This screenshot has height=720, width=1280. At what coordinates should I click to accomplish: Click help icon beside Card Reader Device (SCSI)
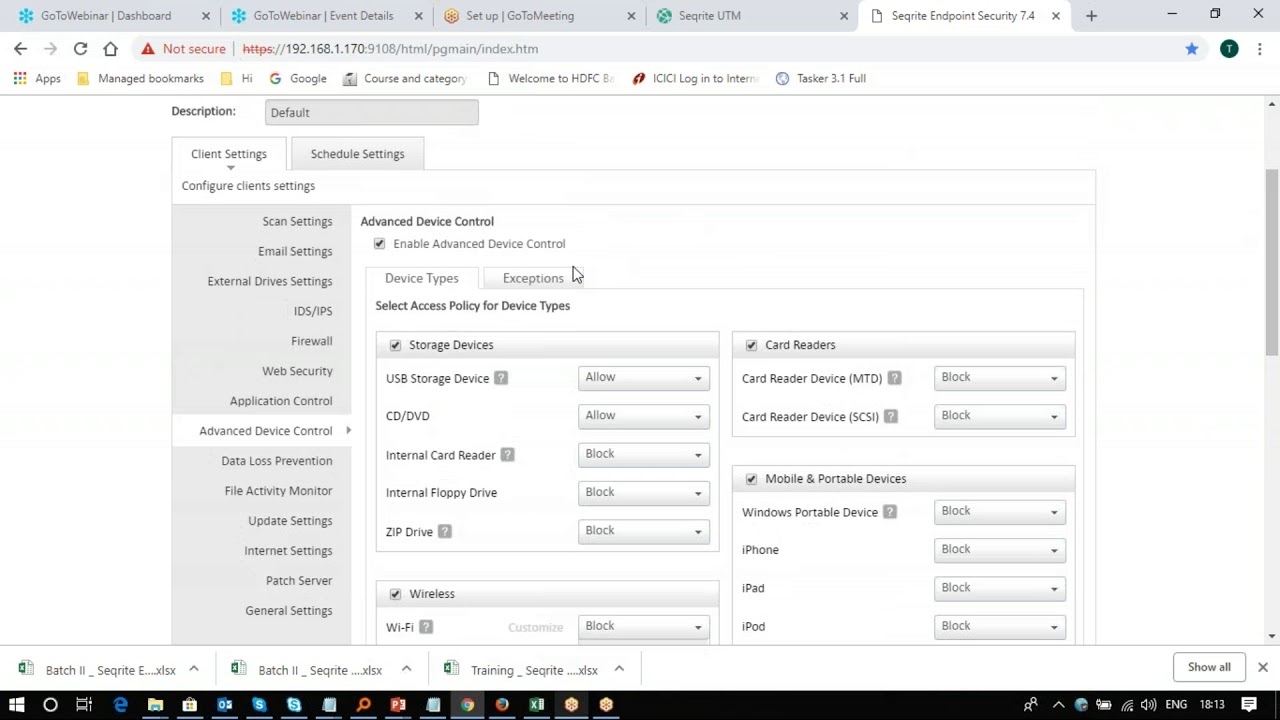point(890,416)
